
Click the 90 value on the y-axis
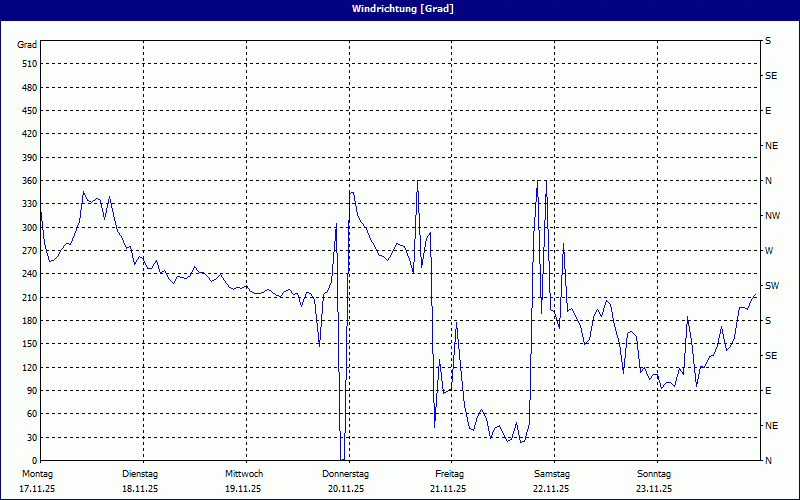(x=30, y=391)
